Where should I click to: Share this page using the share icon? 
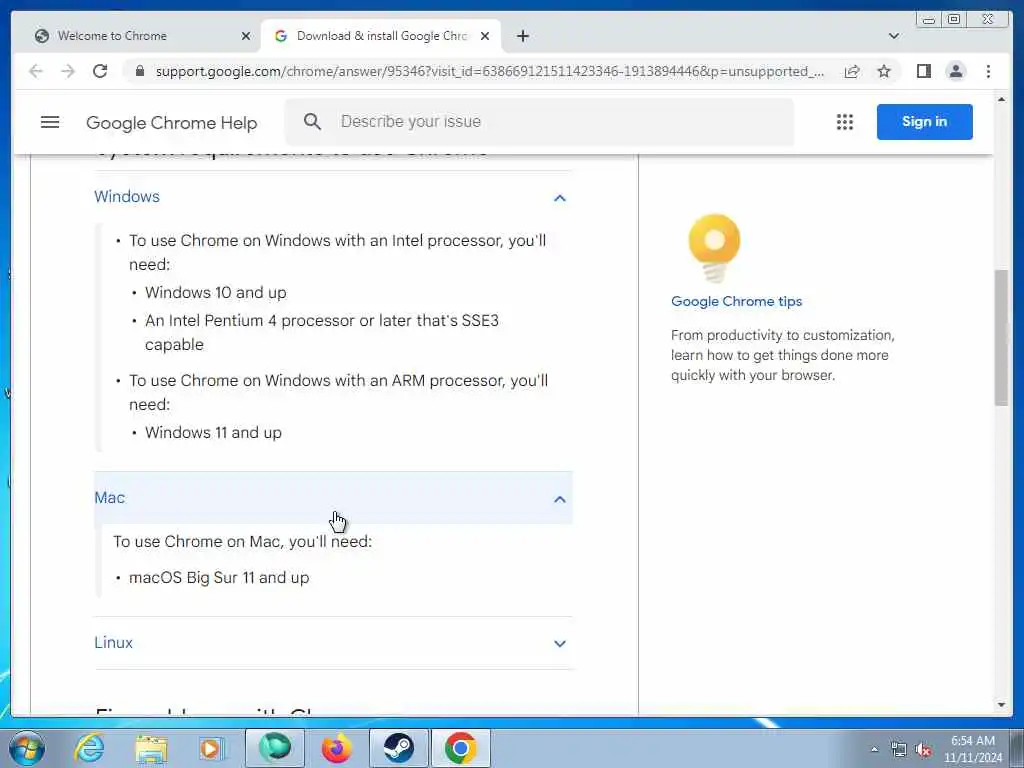852,71
